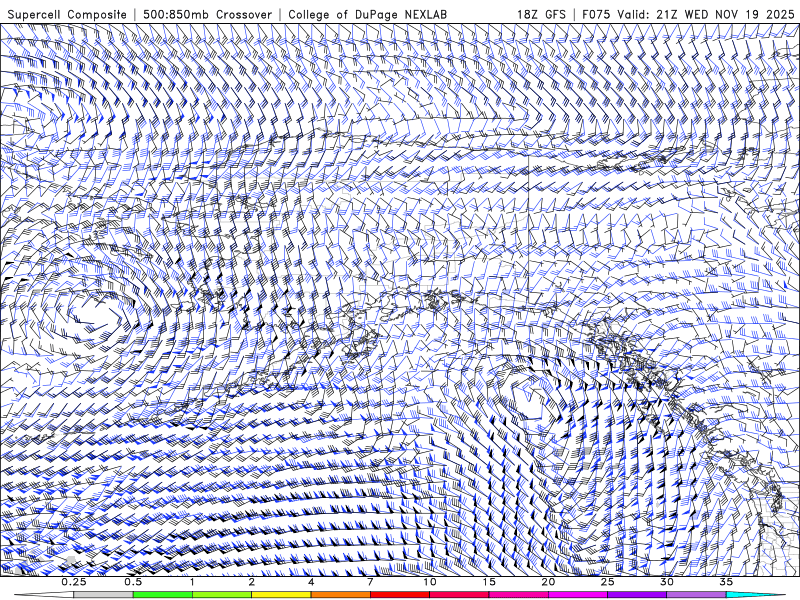800x600 pixels.
Task: Click the "F075 Valid: 21Z WED NOV 19 2025" text
Action: tap(688, 14)
